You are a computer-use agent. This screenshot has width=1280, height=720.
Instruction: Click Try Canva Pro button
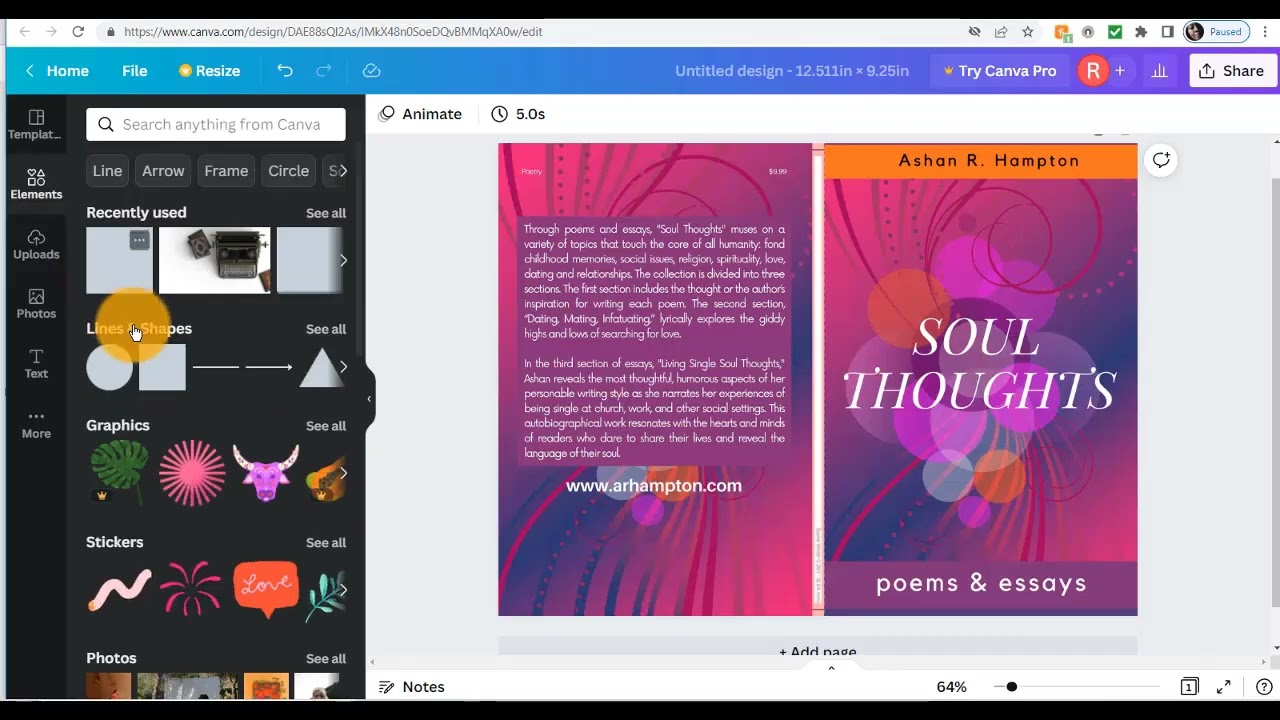click(999, 71)
